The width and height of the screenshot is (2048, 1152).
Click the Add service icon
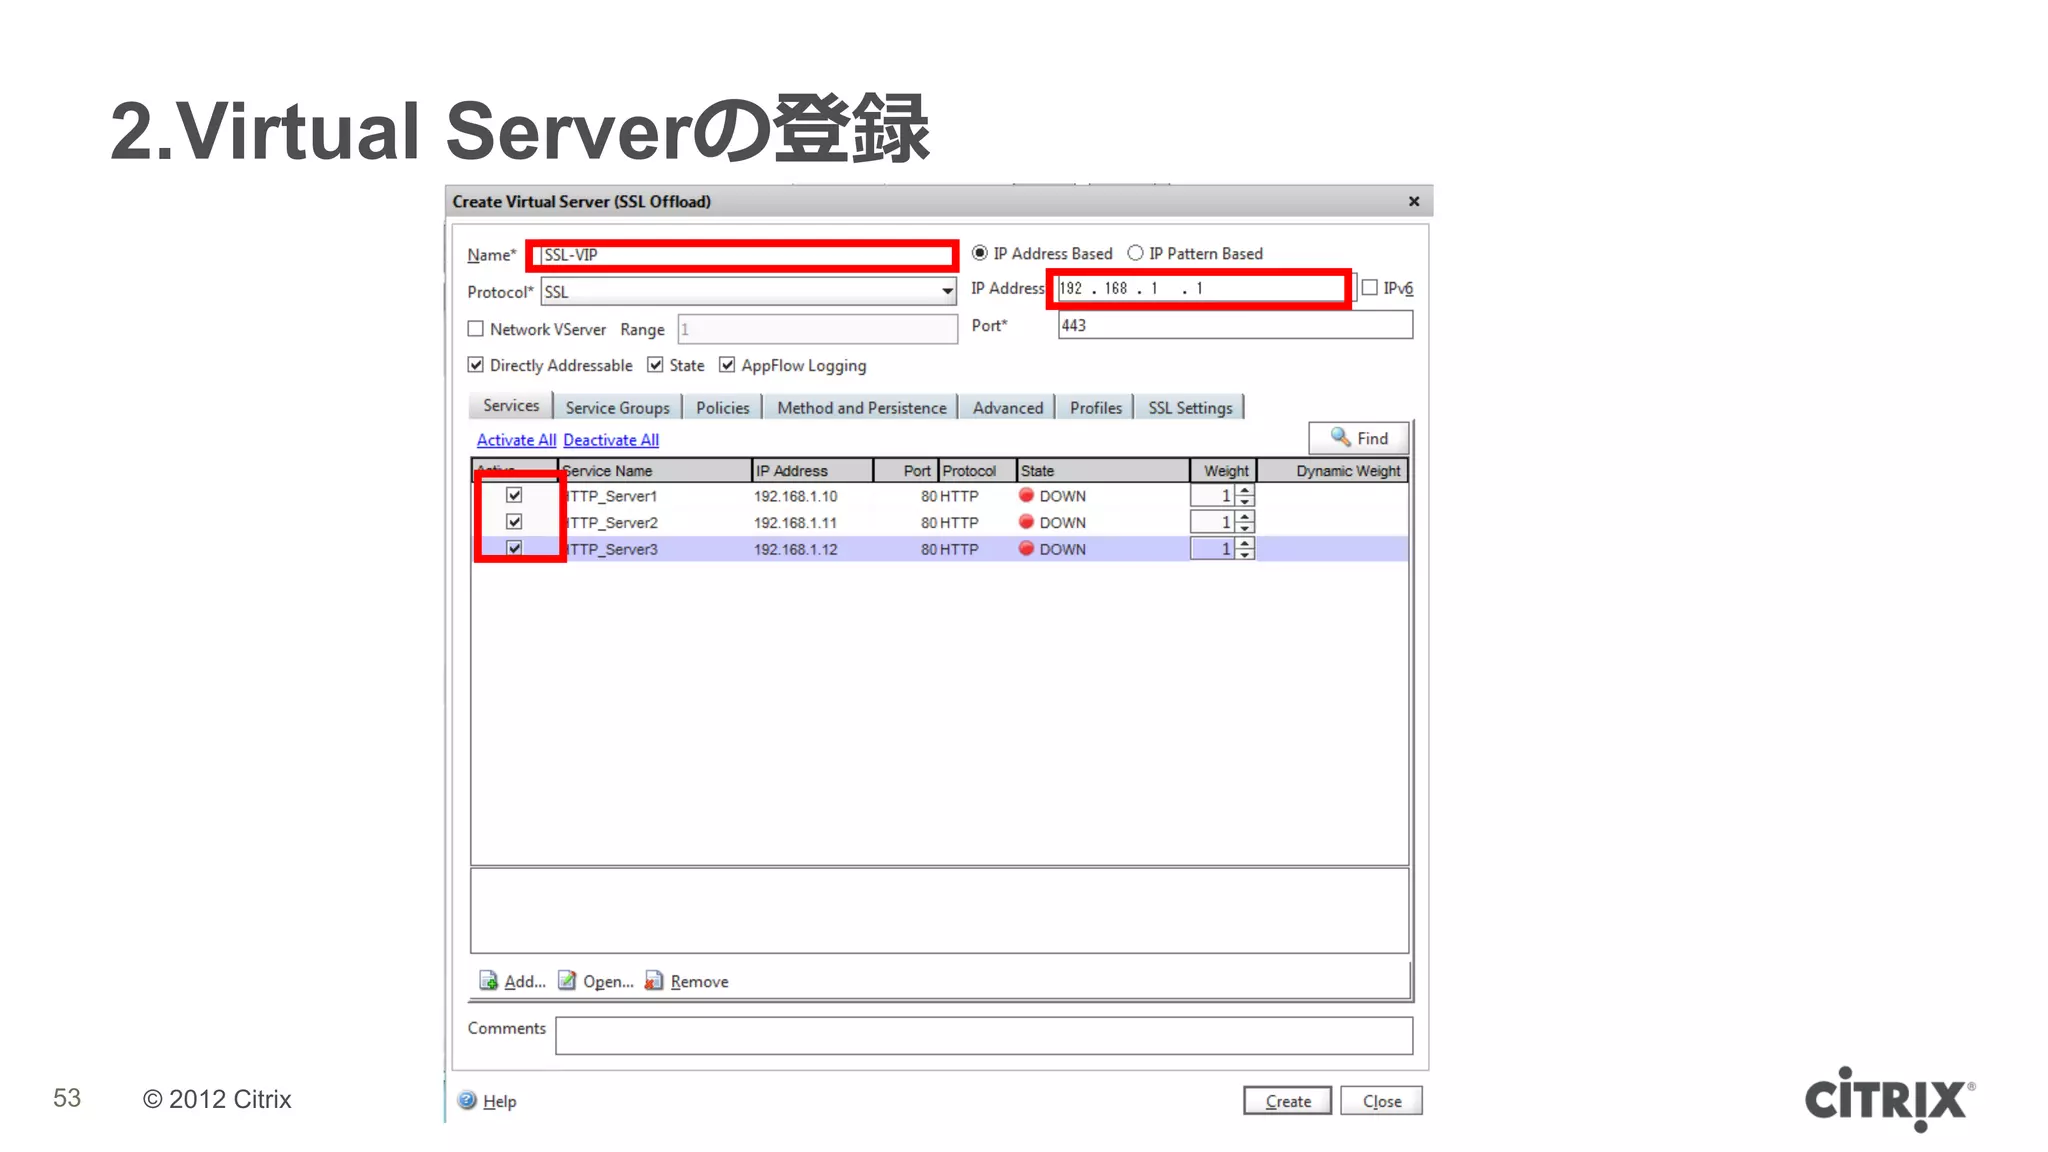tap(488, 980)
